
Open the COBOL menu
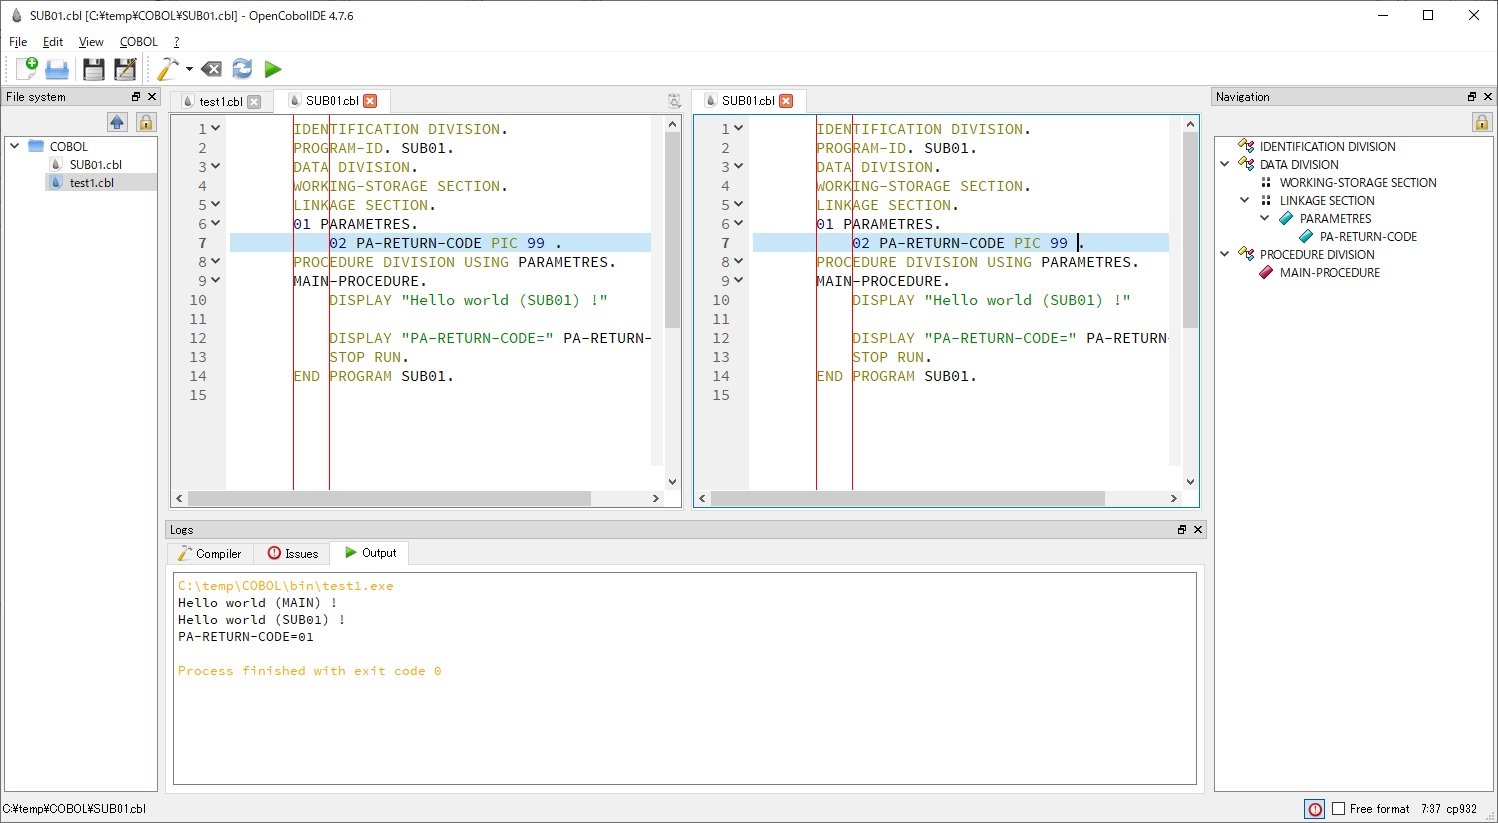138,42
